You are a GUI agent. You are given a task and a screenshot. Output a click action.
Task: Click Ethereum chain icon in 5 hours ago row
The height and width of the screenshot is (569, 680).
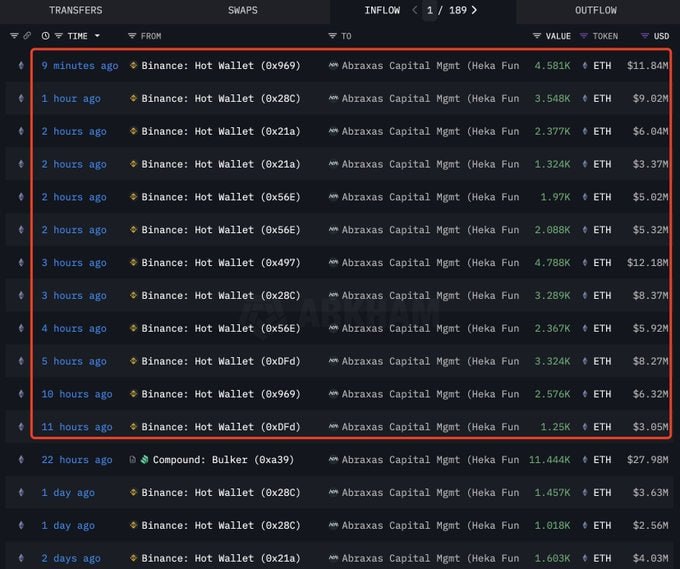click(21, 361)
